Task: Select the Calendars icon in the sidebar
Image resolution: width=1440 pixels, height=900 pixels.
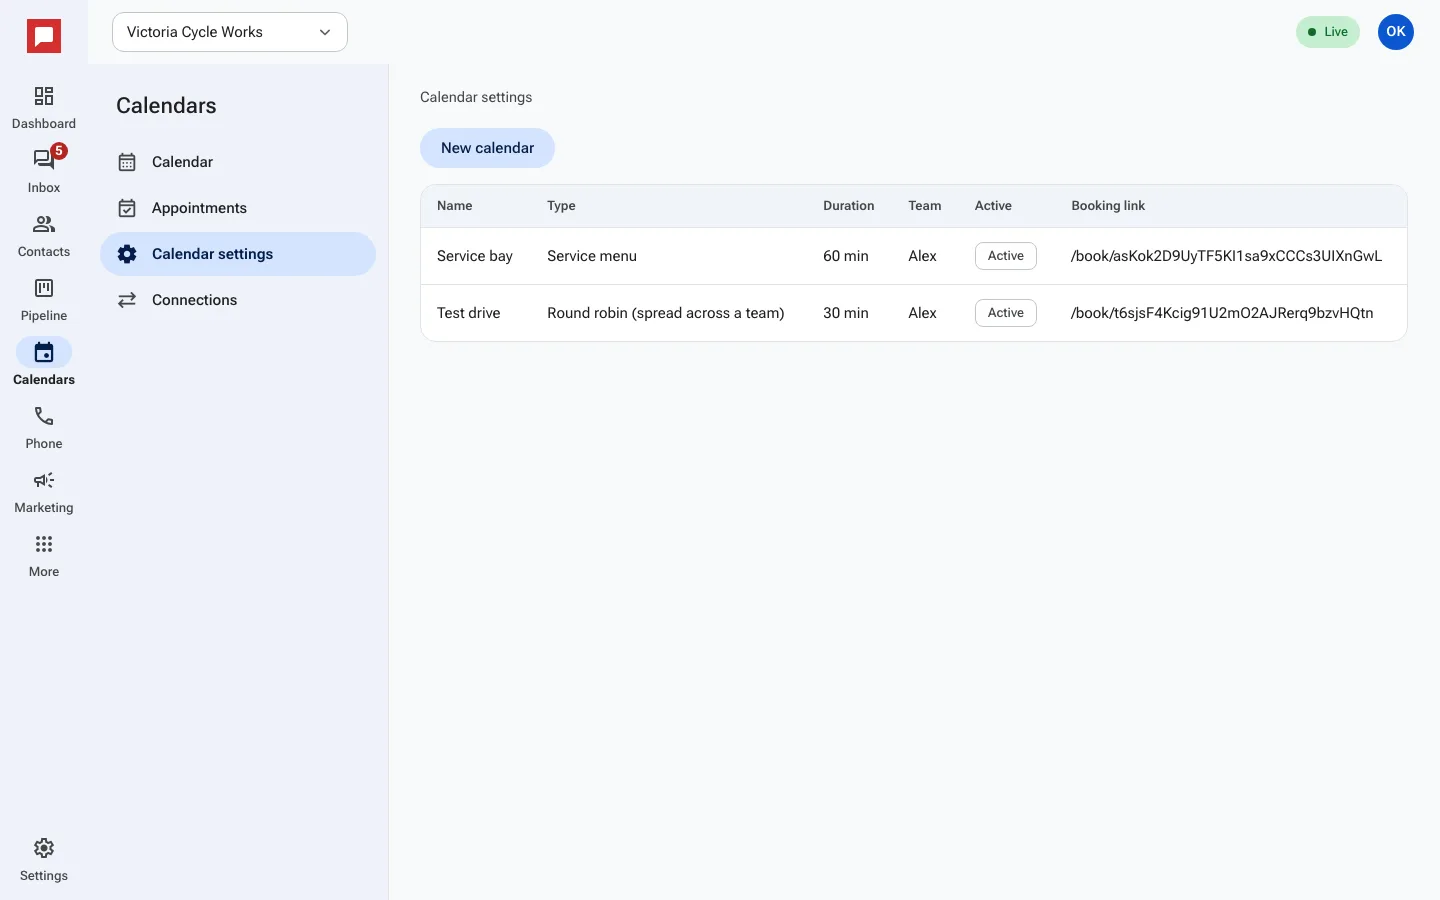Action: [x=44, y=364]
